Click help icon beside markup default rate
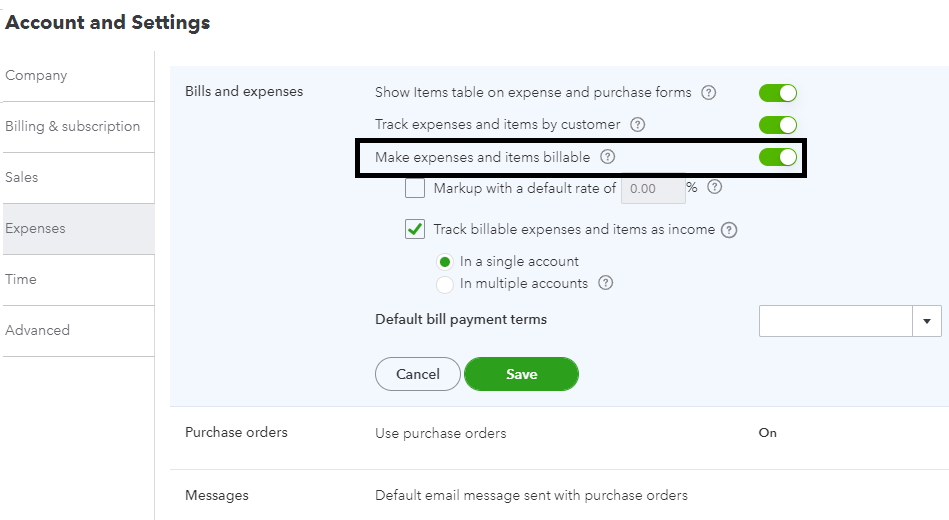The height and width of the screenshot is (520, 949). click(x=714, y=187)
